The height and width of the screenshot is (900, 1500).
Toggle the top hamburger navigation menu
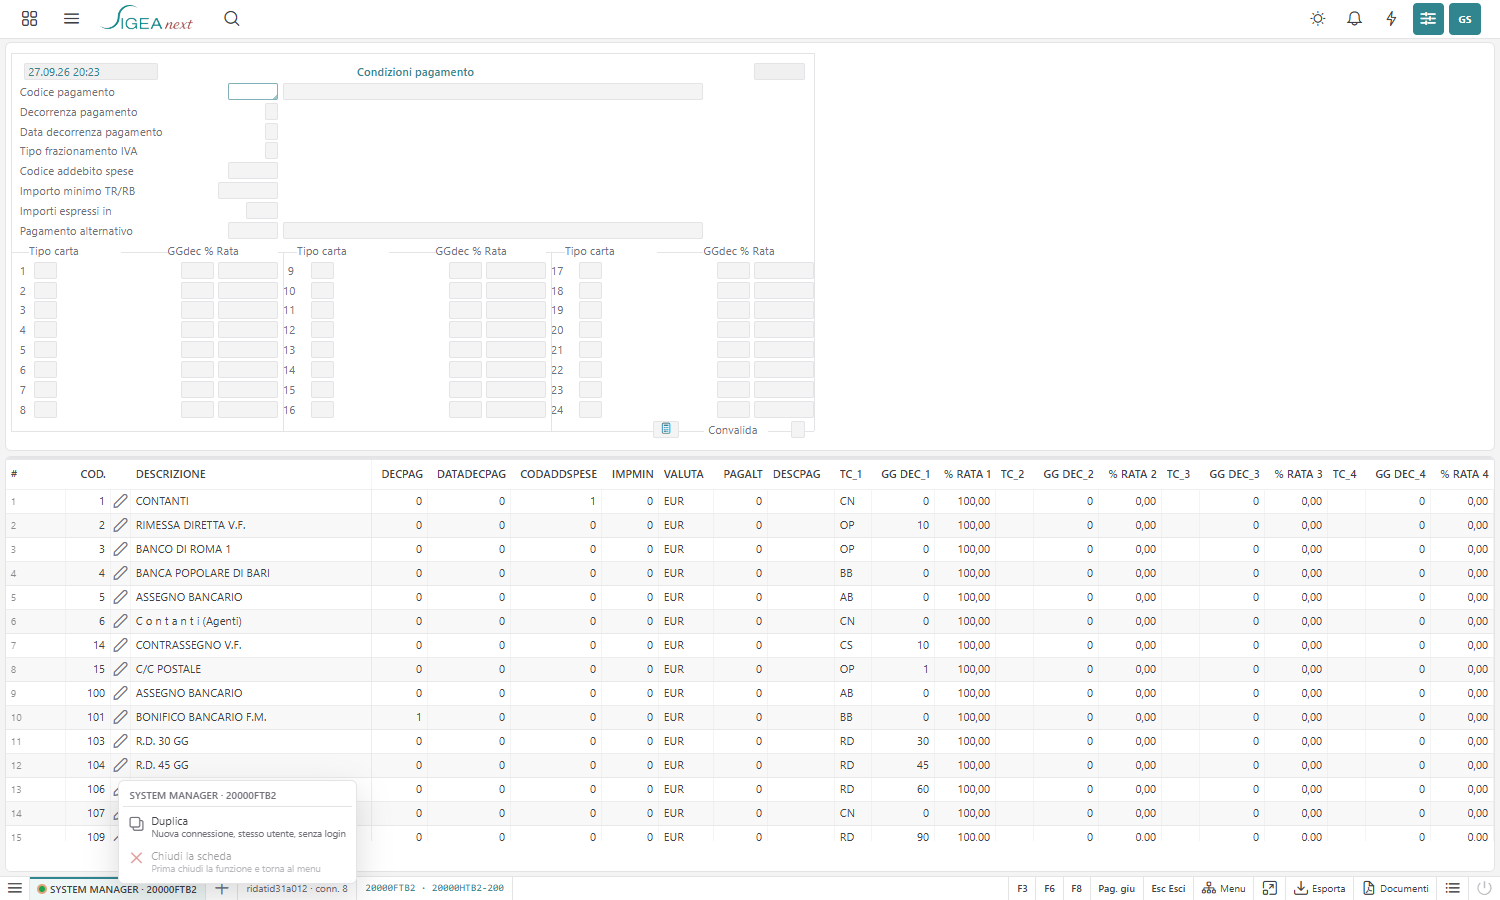pos(71,19)
